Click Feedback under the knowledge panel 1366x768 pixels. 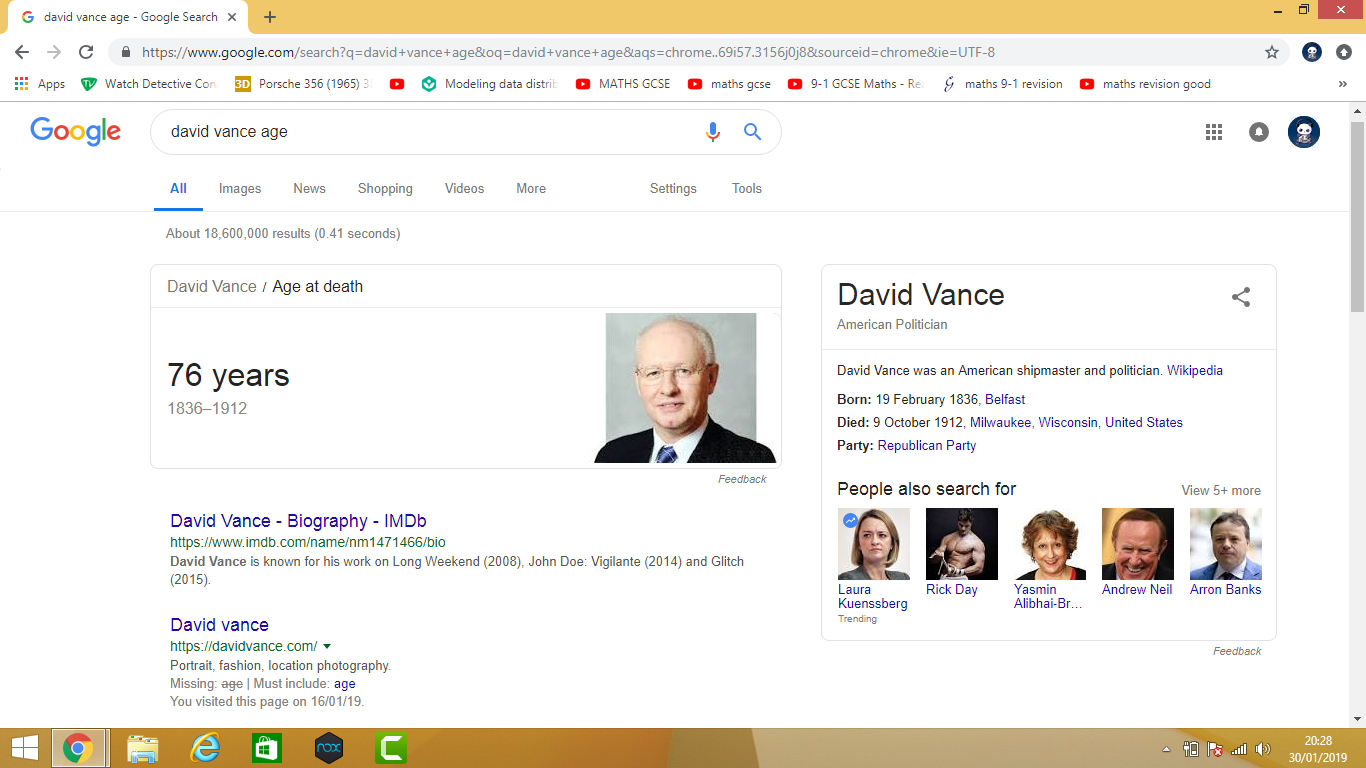tap(1237, 651)
